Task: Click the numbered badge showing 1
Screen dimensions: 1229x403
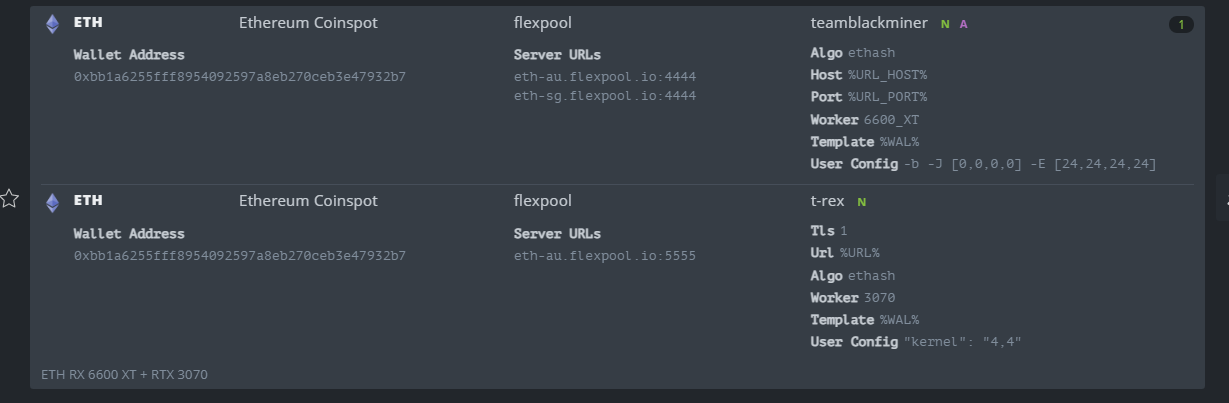Action: [x=1180, y=24]
